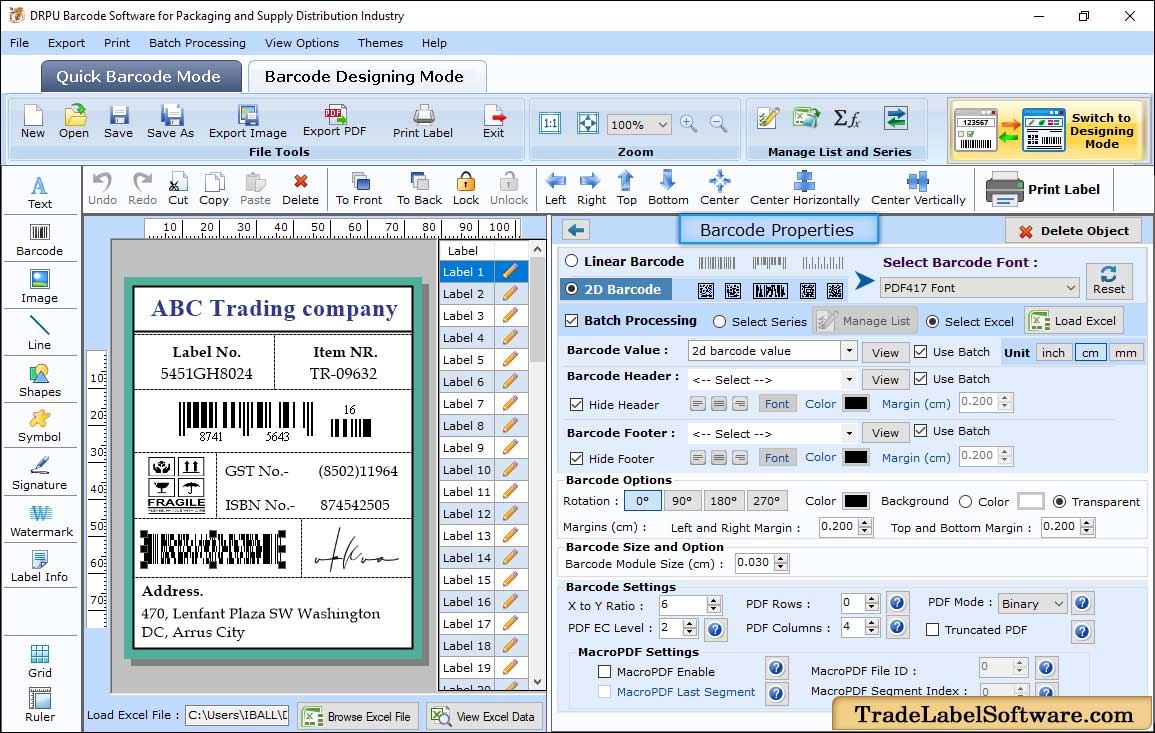The image size is (1155, 733).
Task: Open the View Options menu
Action: tap(302, 43)
